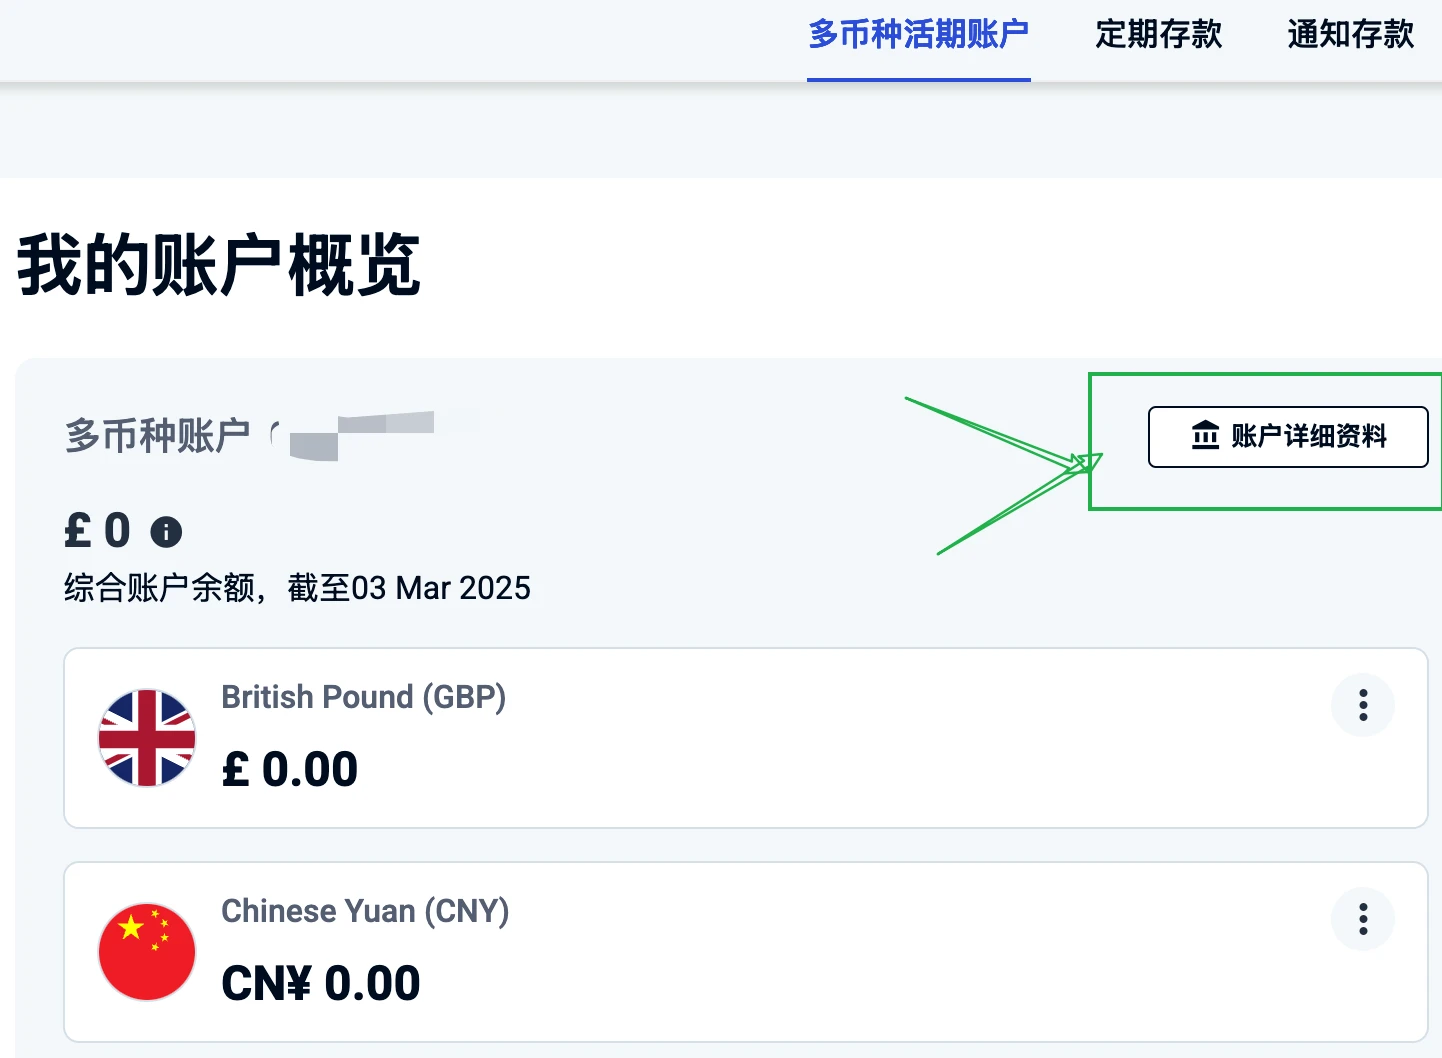
Task: Click the £ 0.00 GBP balance
Action: click(290, 769)
